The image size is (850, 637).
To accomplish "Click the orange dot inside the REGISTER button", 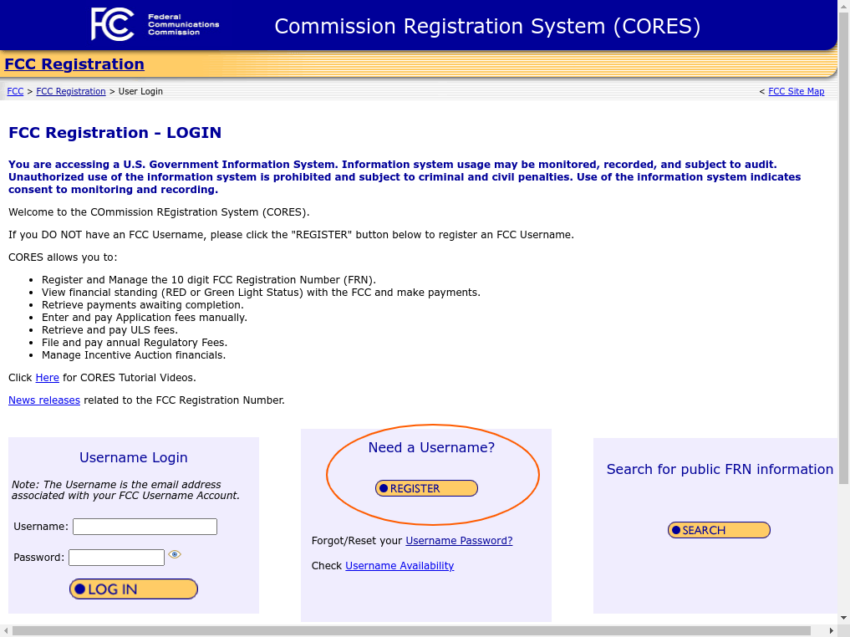I will point(382,488).
